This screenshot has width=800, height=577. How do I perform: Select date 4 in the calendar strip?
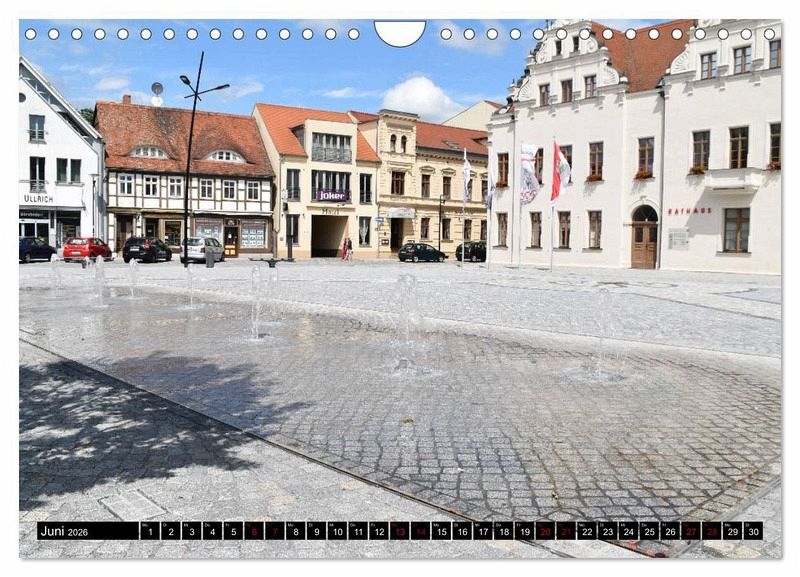pyautogui.click(x=212, y=531)
